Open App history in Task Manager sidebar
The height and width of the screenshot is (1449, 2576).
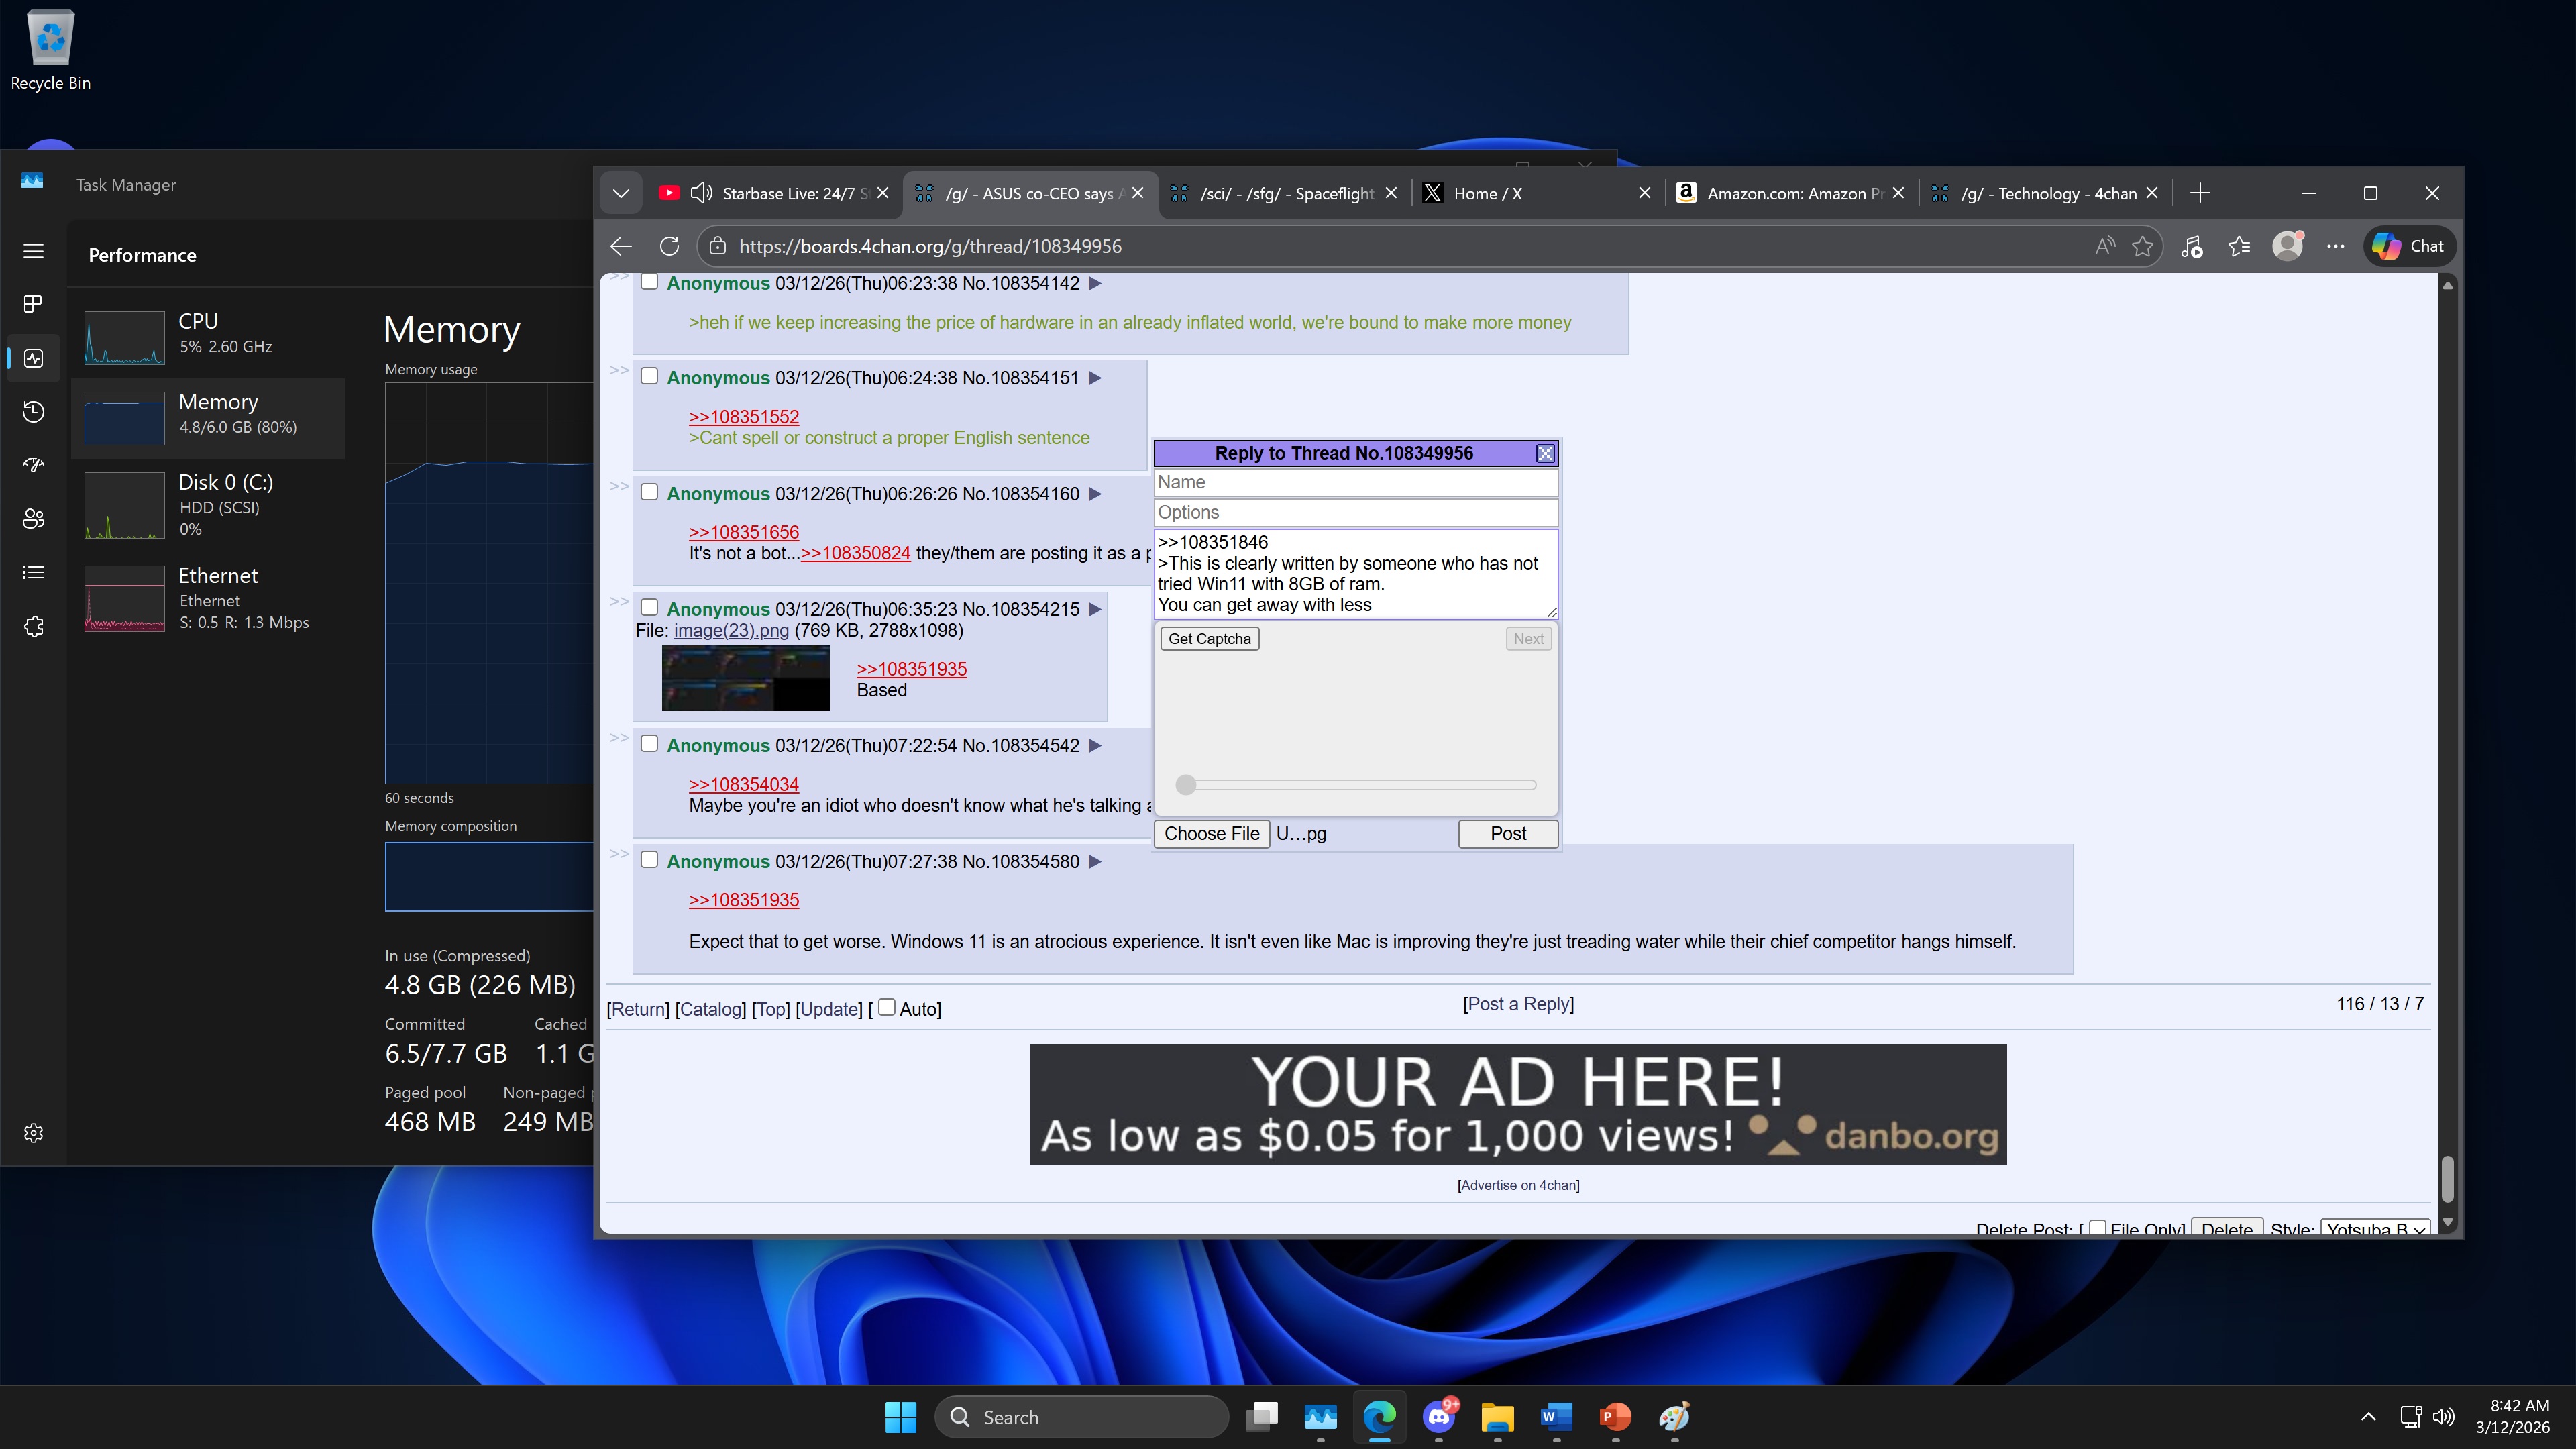(33, 411)
